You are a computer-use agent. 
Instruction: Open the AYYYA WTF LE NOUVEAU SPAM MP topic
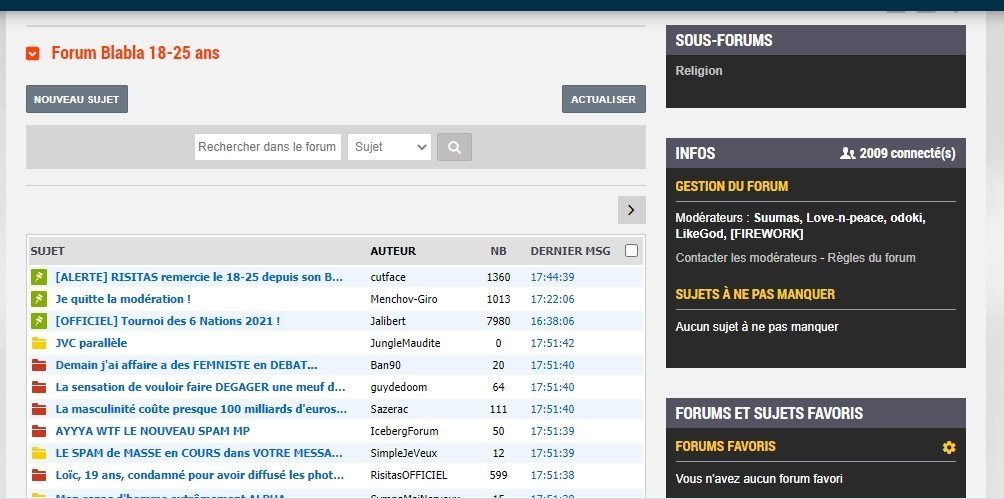[x=152, y=431]
